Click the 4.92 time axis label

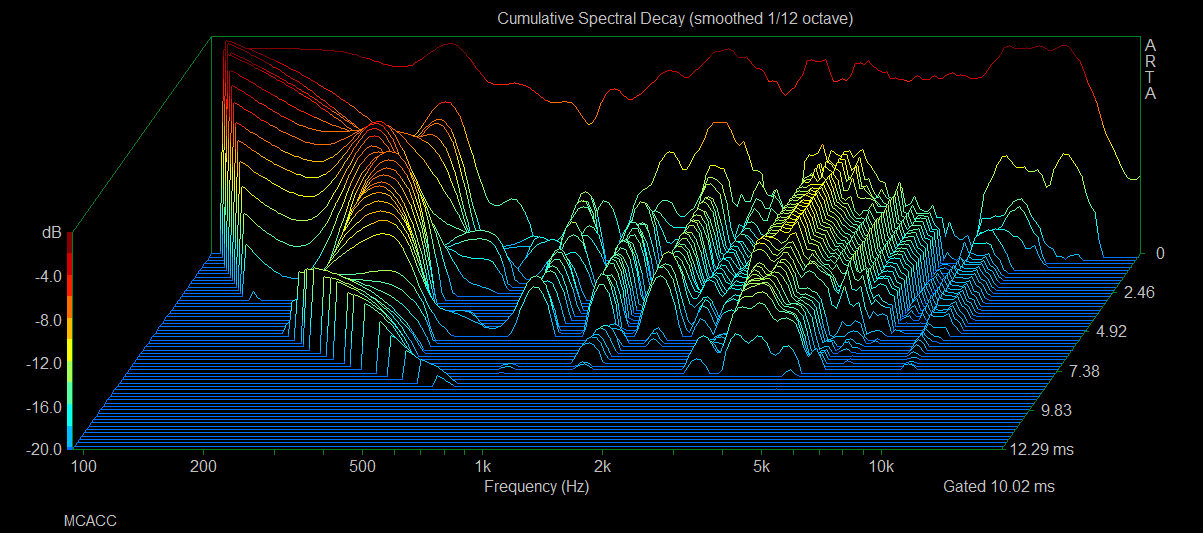[x=1111, y=332]
